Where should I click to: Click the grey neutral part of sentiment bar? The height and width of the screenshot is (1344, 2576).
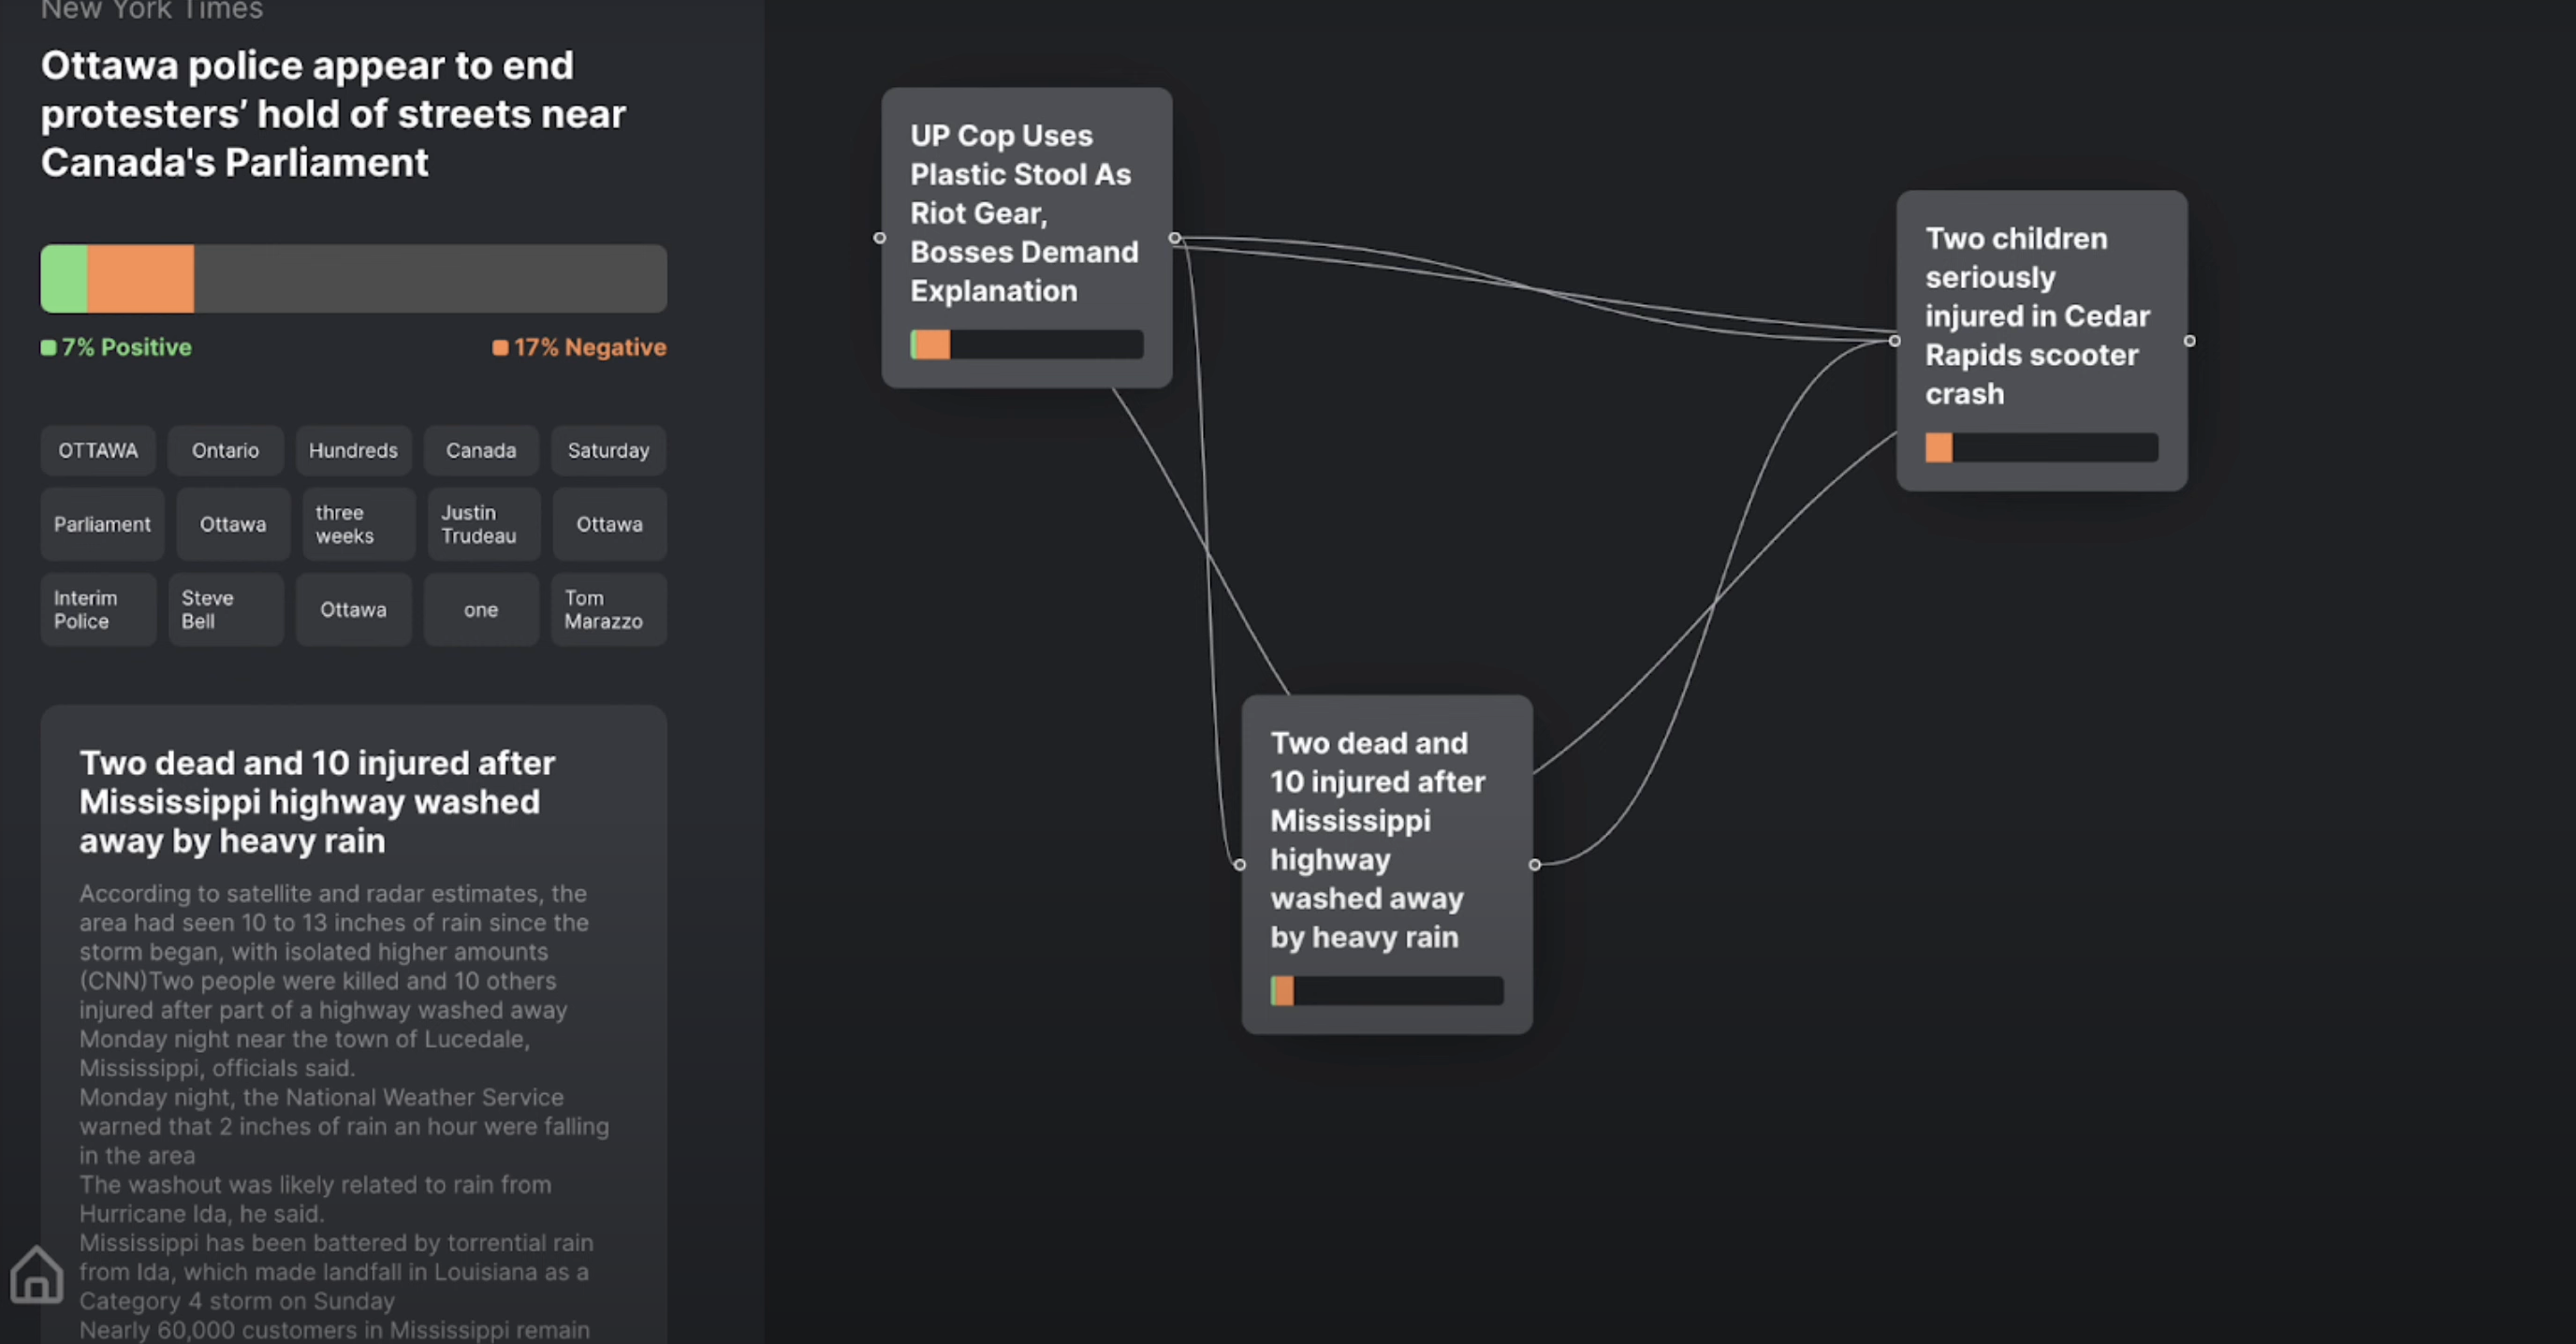pyautogui.click(x=430, y=279)
